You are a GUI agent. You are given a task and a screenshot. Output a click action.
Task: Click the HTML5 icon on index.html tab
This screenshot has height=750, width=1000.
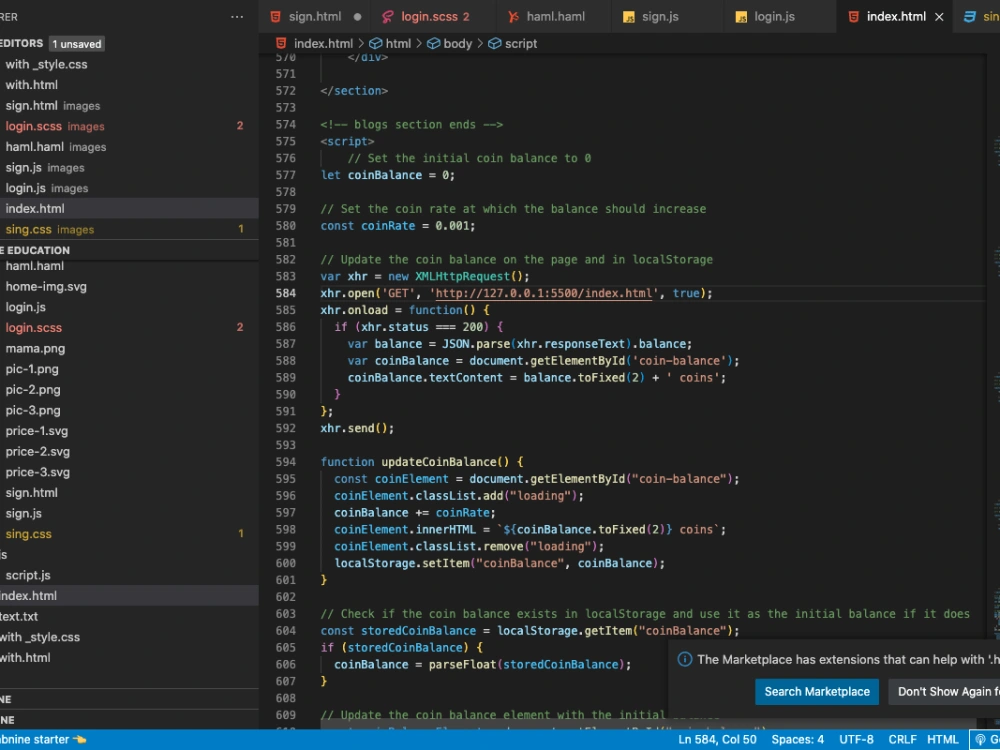tap(853, 17)
